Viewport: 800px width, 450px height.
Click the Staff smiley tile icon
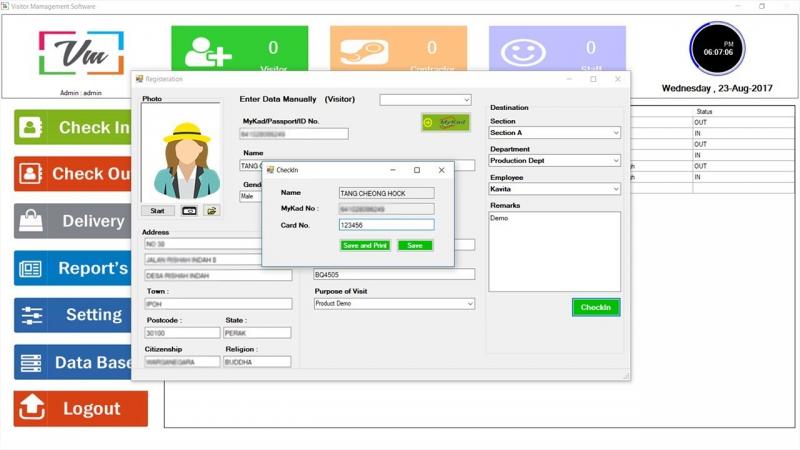click(x=523, y=52)
